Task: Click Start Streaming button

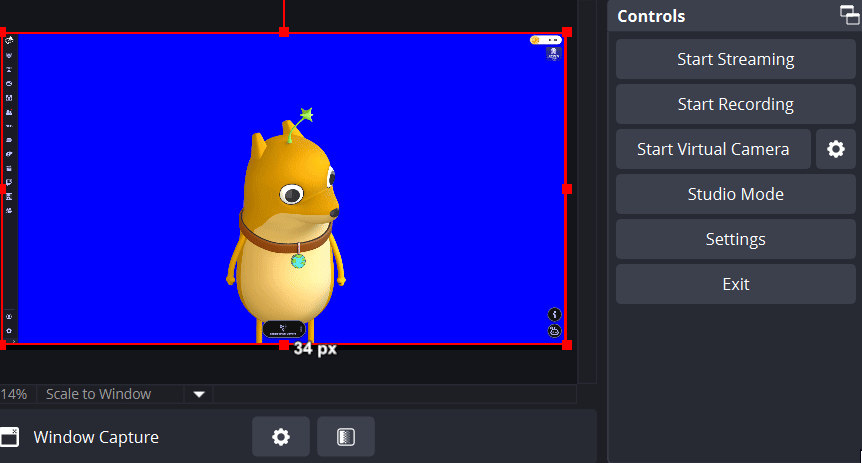Action: tap(735, 59)
